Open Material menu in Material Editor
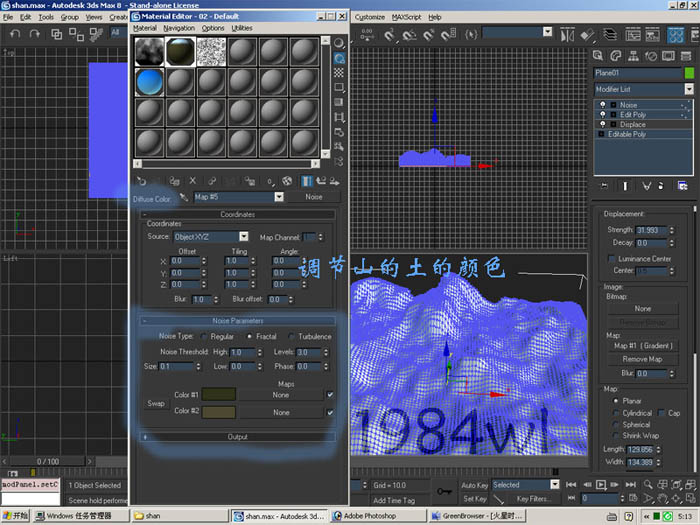Image resolution: width=700 pixels, height=525 pixels. pyautogui.click(x=145, y=28)
